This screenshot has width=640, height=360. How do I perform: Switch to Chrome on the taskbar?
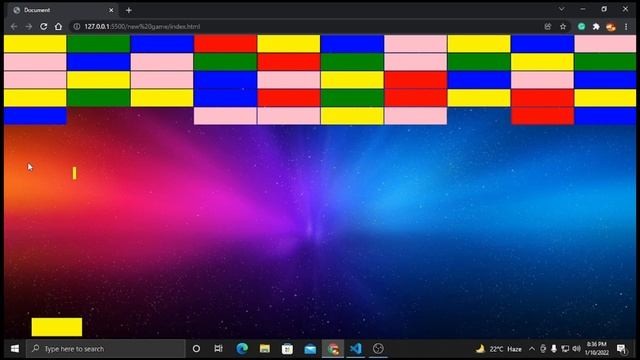[333, 349]
